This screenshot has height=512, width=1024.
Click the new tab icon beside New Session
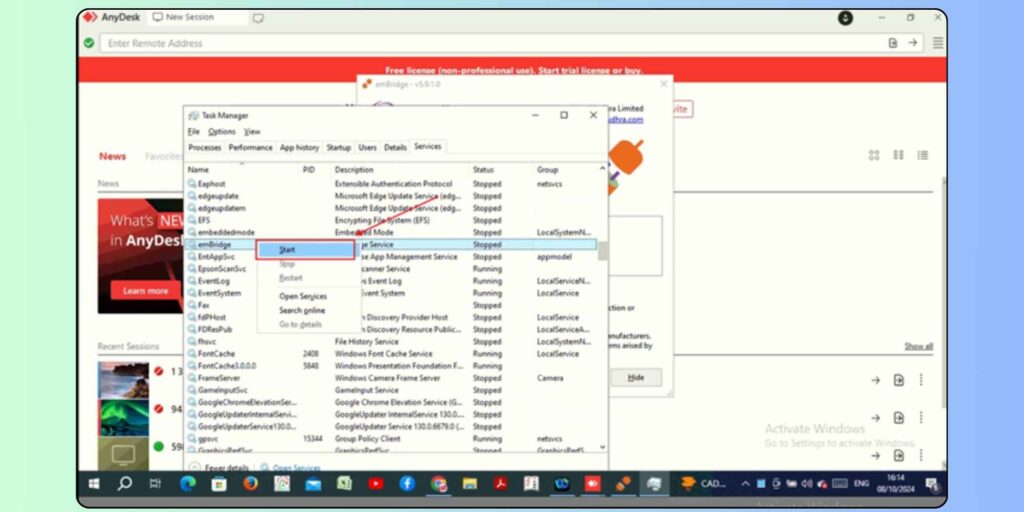258,18
